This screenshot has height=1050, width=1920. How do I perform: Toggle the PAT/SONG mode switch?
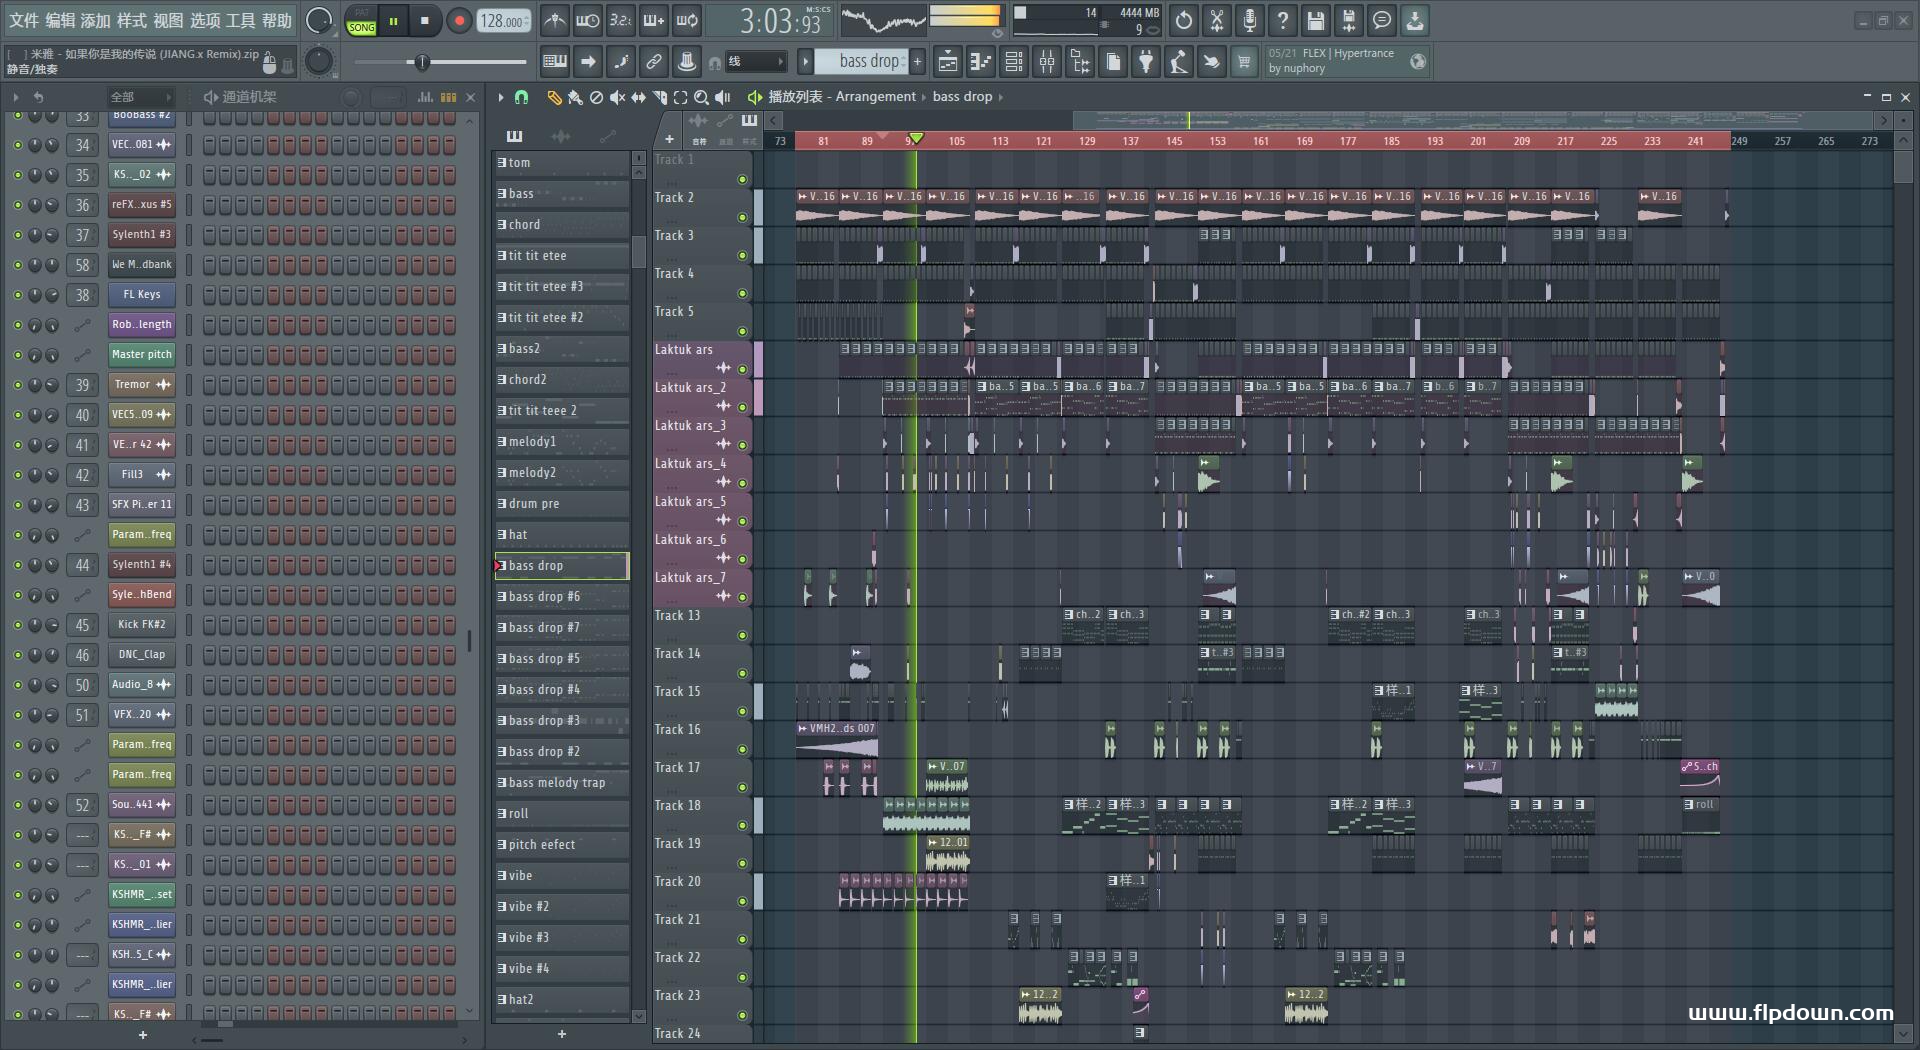pos(361,21)
